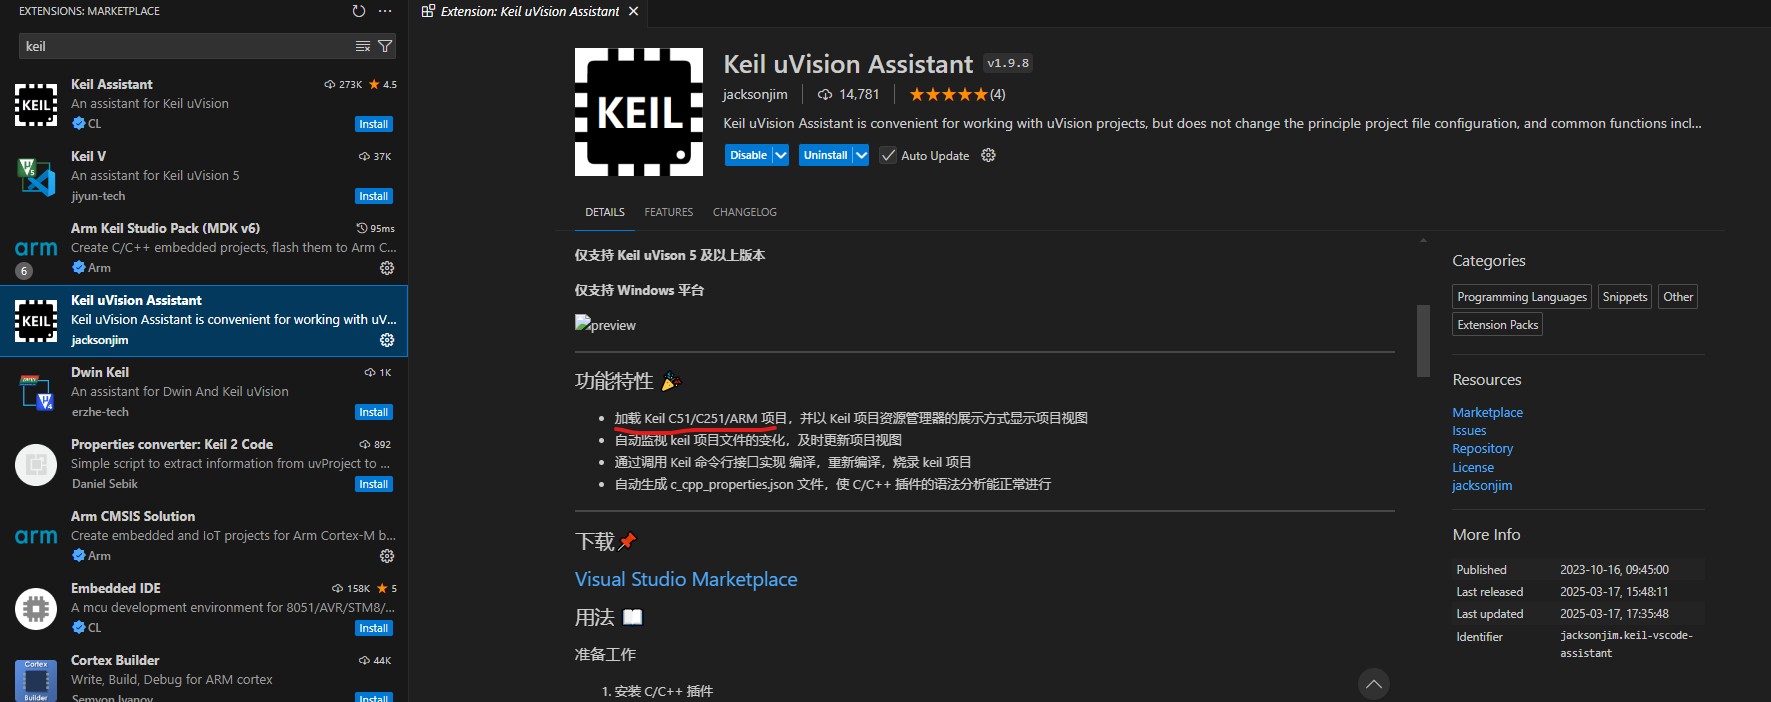Viewport: 1771px width, 702px height.
Task: Toggle the Auto Update checkbox
Action: (x=888, y=155)
